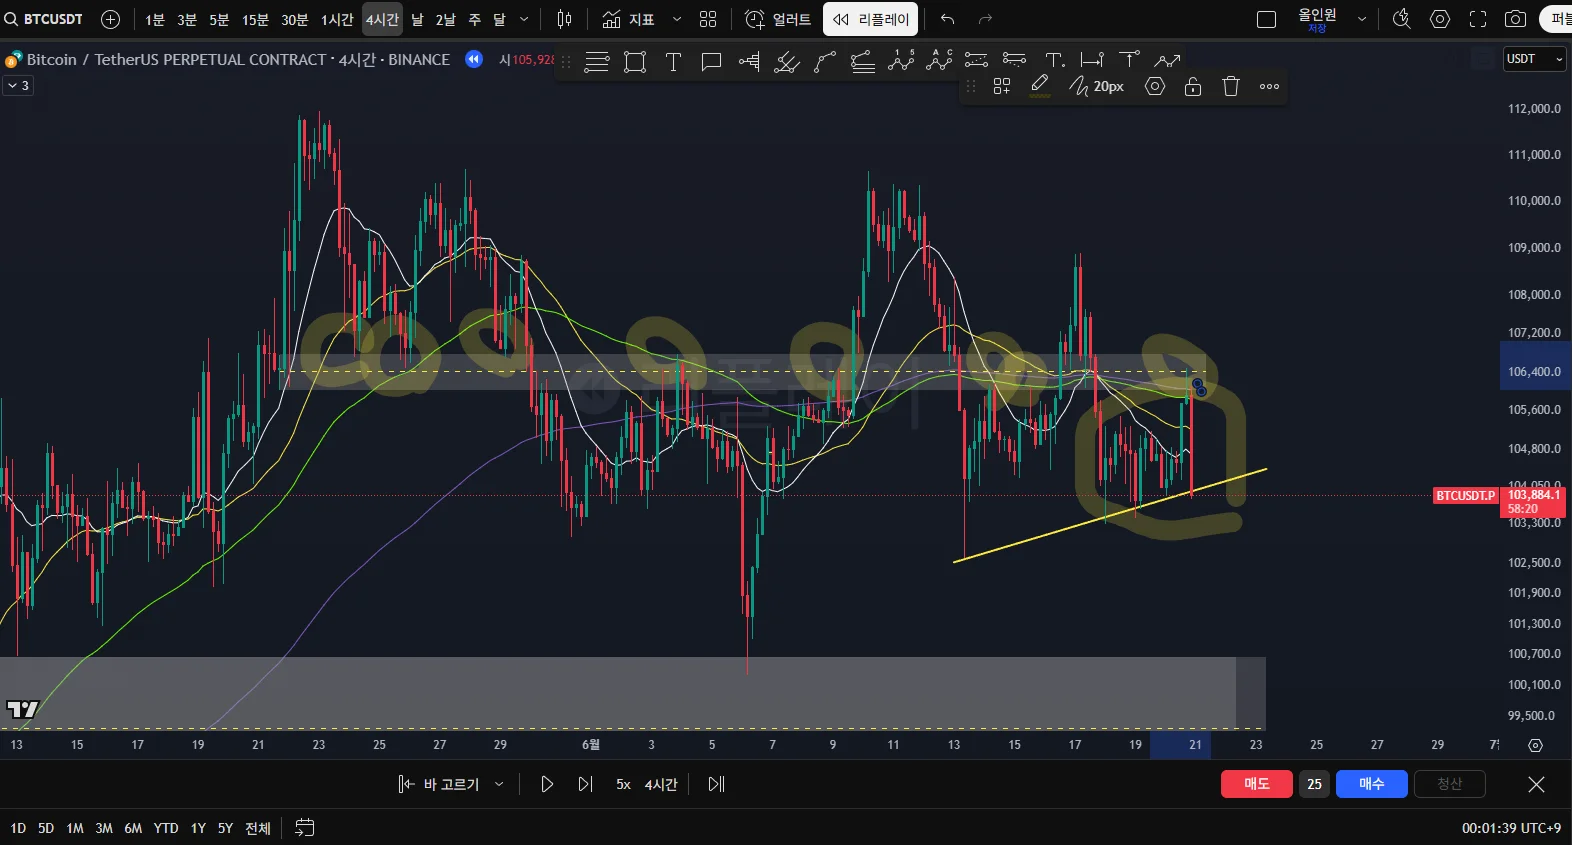The image size is (1572, 845).
Task: Switch to the 30분 timeframe
Action: (294, 19)
